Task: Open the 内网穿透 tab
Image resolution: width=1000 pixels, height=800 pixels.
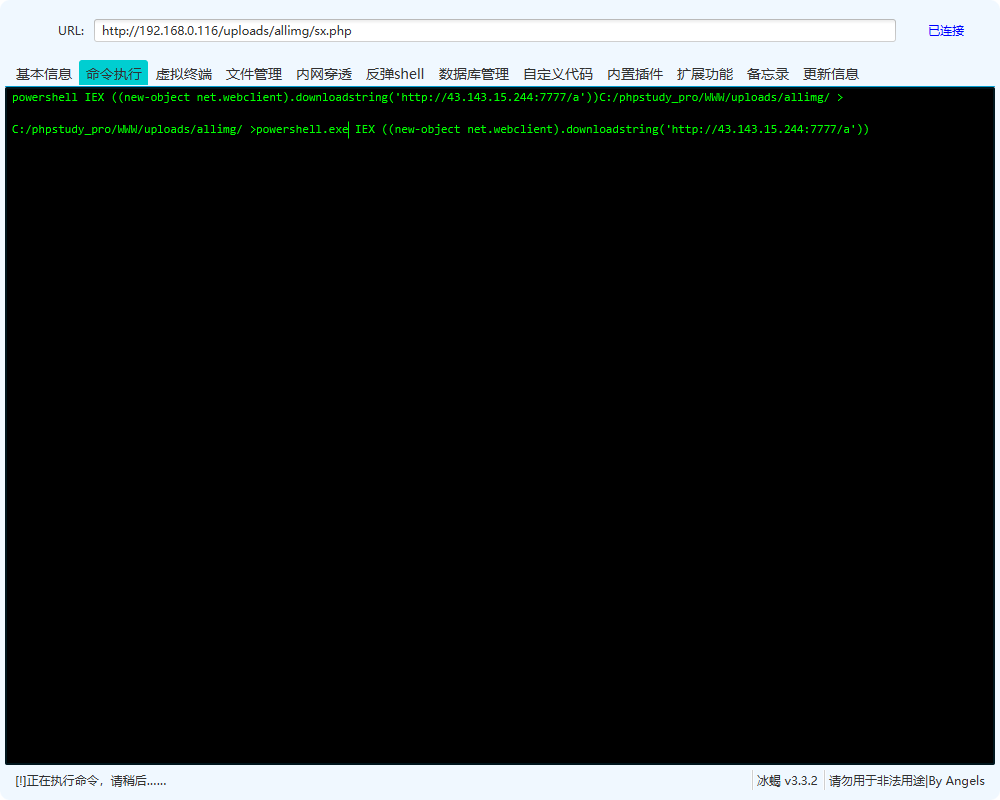Action: [324, 73]
